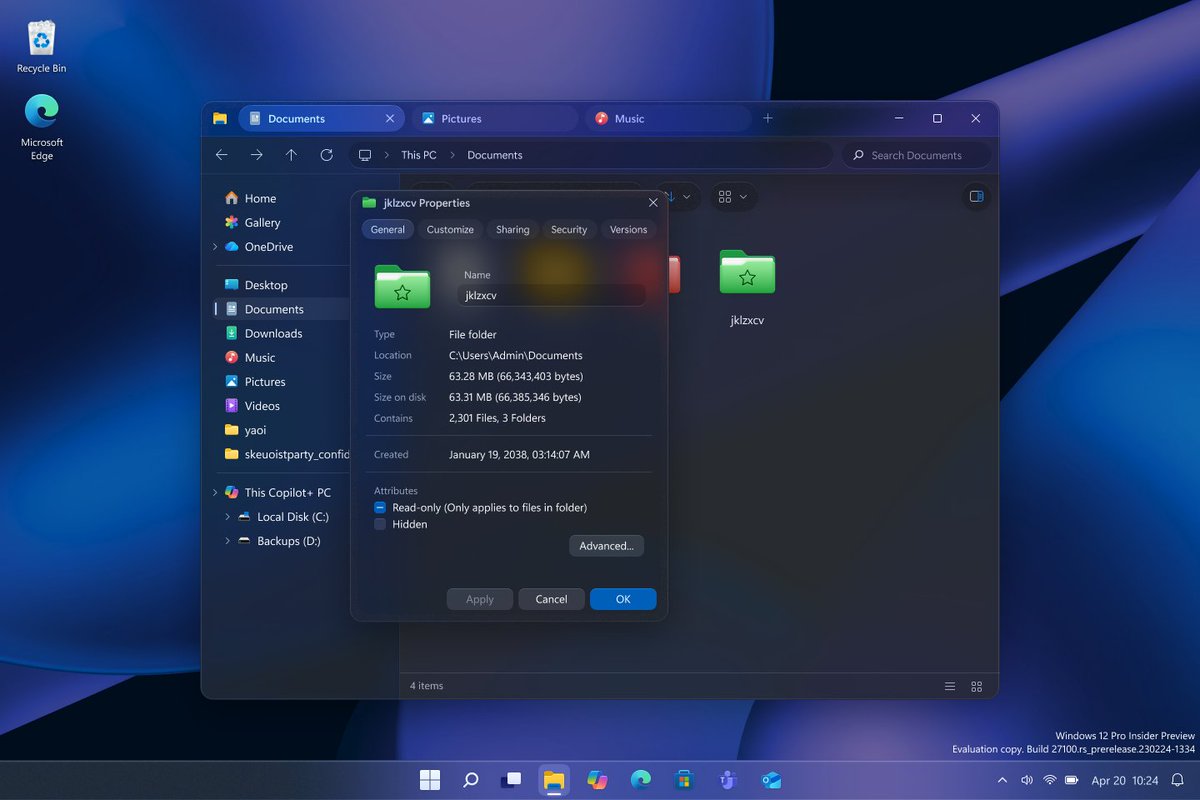Screen dimensions: 1200x800
Task: Click the chevron before This PC in address bar
Action: click(387, 155)
